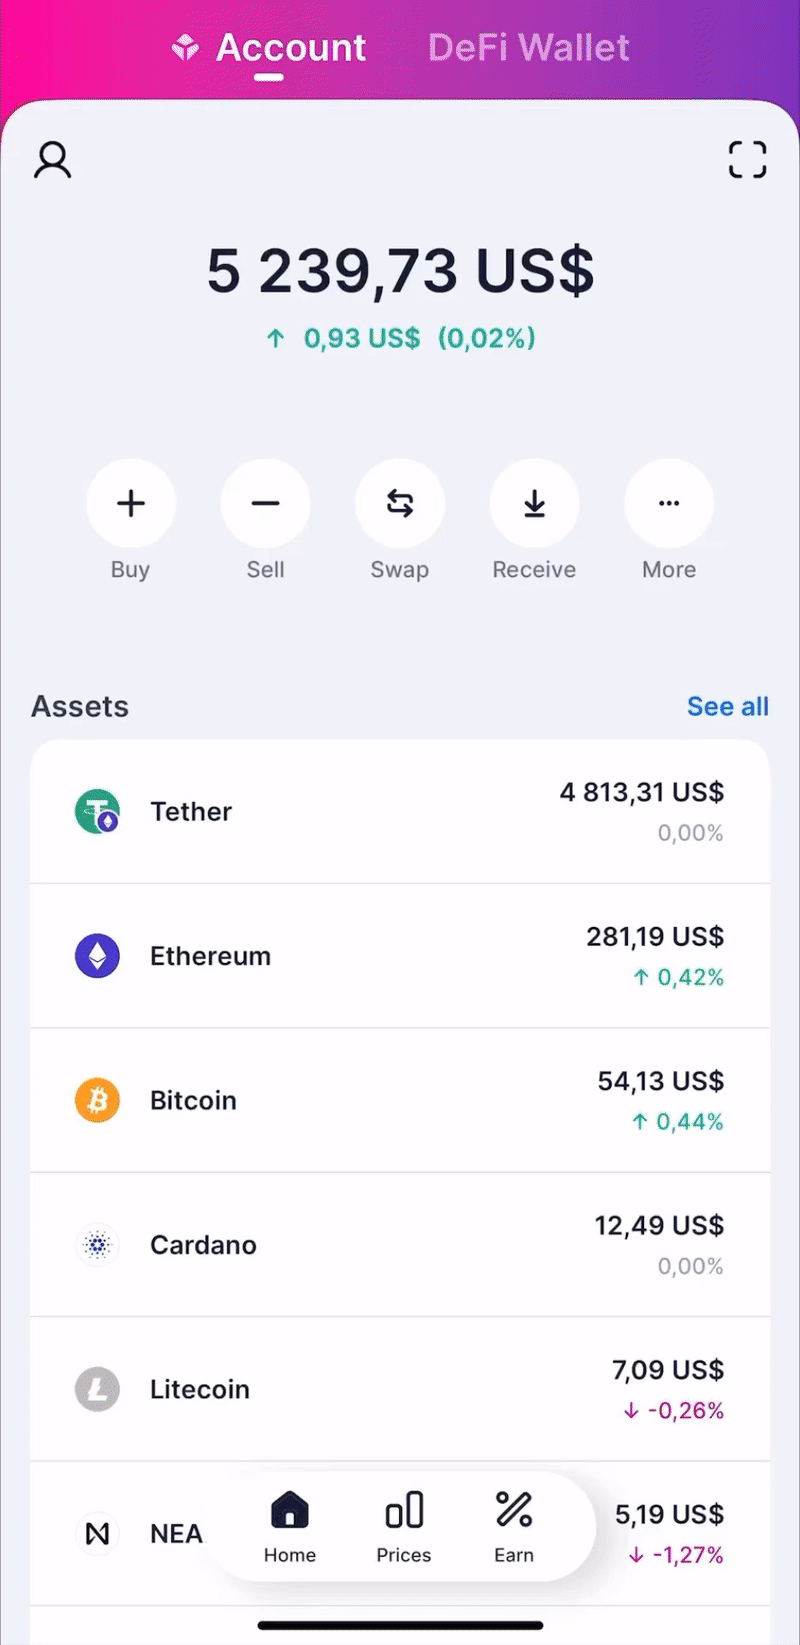Tap the NEAR coin icon
Viewport: 800px width, 1645px height.
pyautogui.click(x=97, y=1533)
